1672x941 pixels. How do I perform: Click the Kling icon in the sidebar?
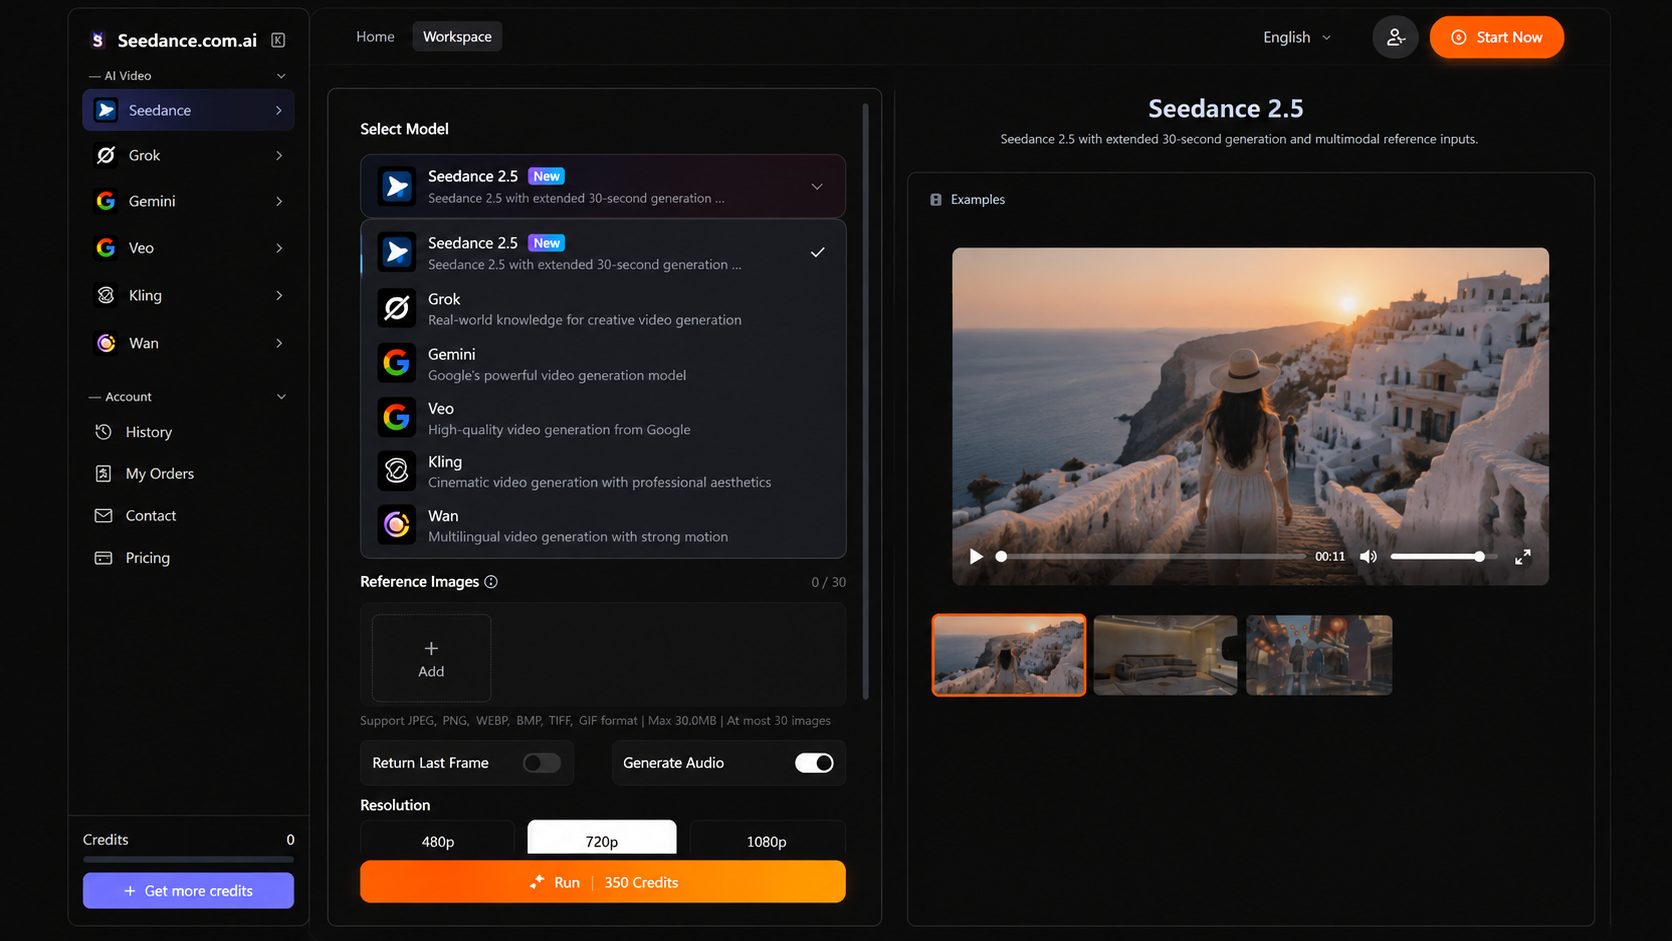105,295
